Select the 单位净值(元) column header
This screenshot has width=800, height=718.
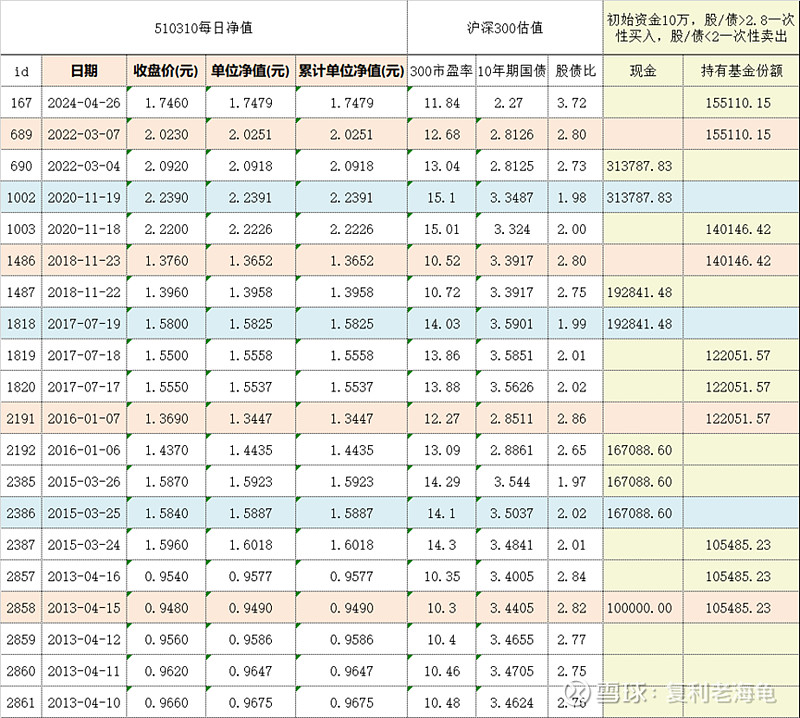point(250,71)
